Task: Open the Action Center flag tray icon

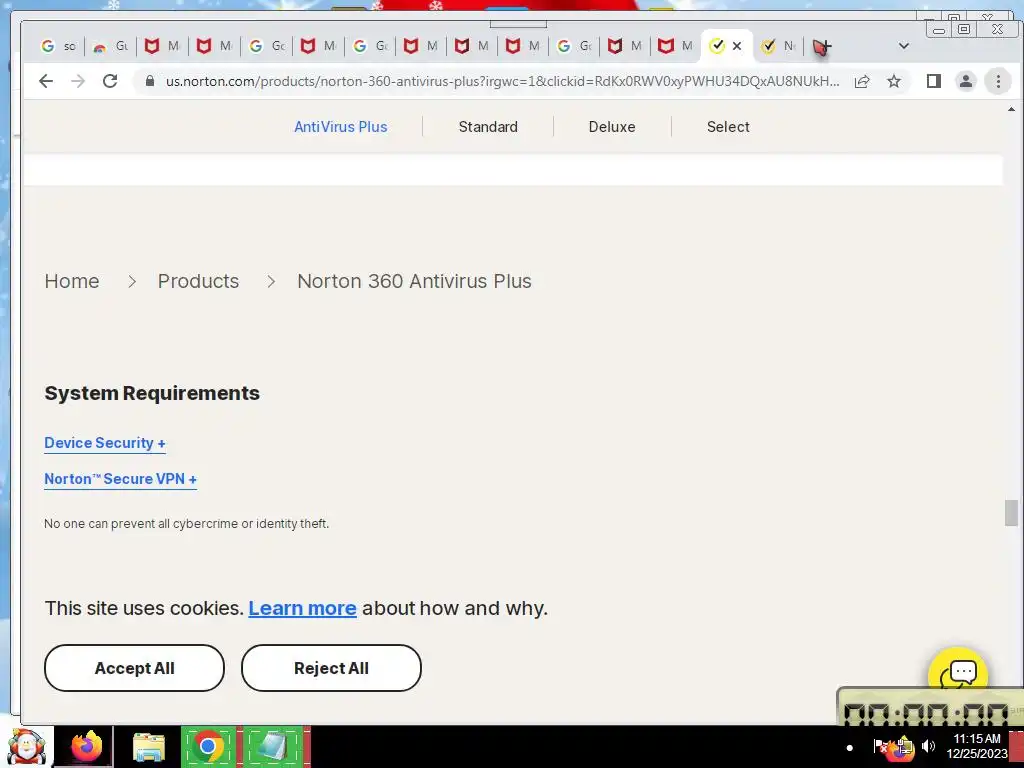Action: coord(880,746)
